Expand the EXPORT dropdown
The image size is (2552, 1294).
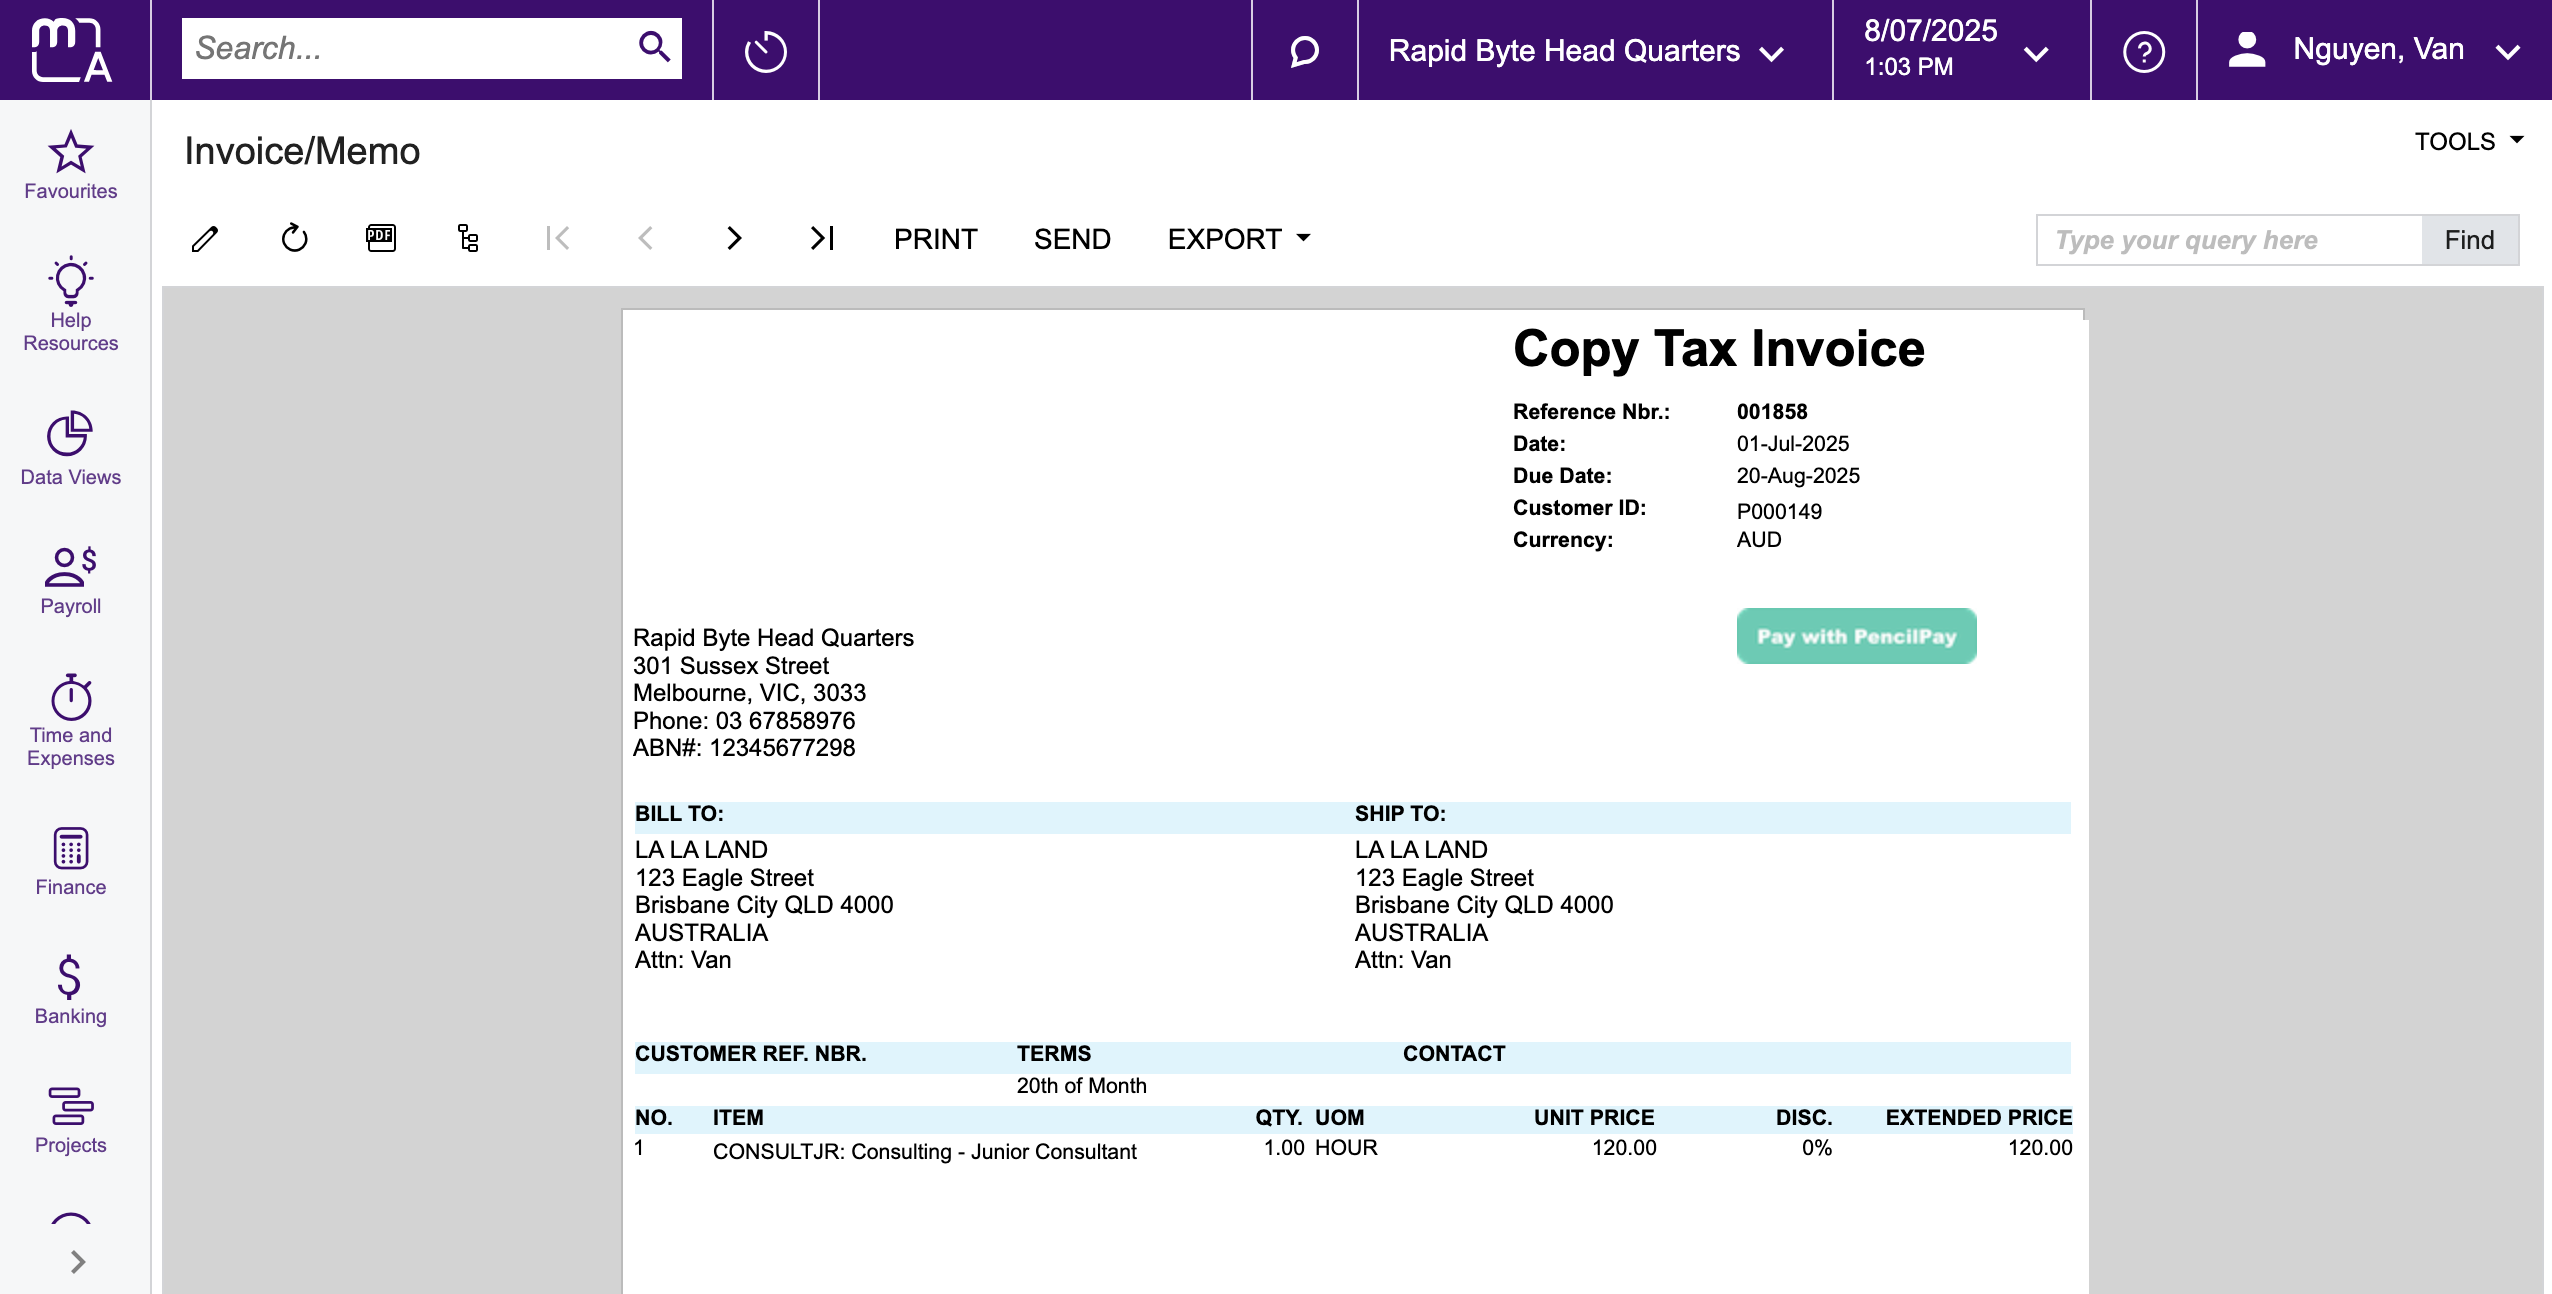pyautogui.click(x=1239, y=239)
